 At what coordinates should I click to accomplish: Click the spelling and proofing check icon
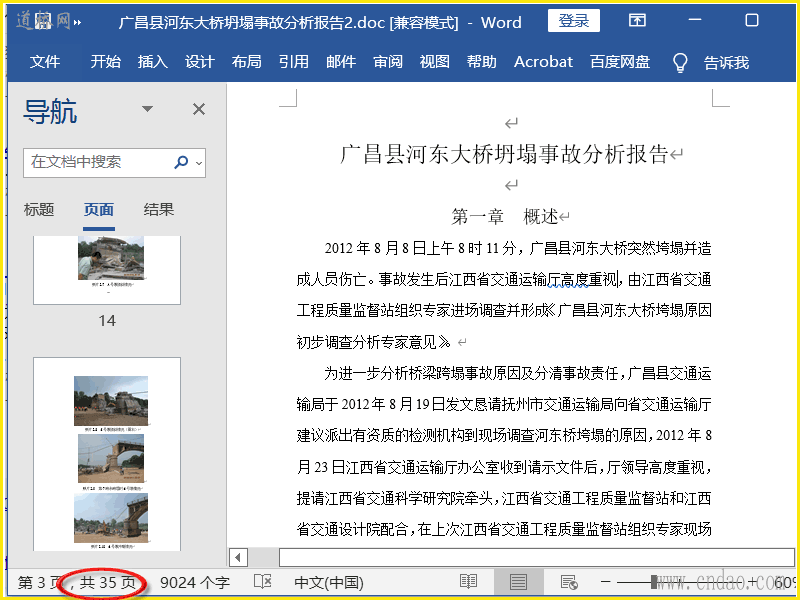pyautogui.click(x=263, y=582)
